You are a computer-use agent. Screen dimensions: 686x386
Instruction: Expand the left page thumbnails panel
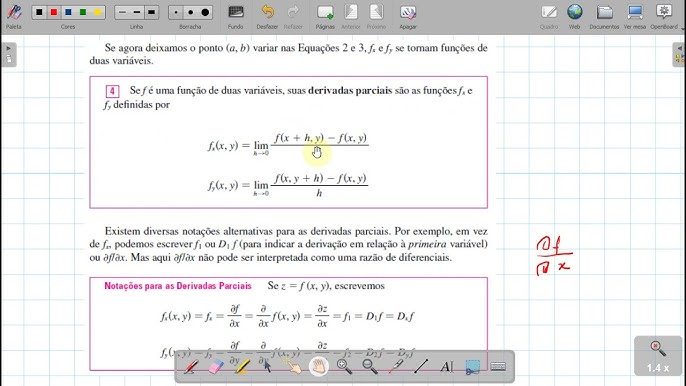9,54
